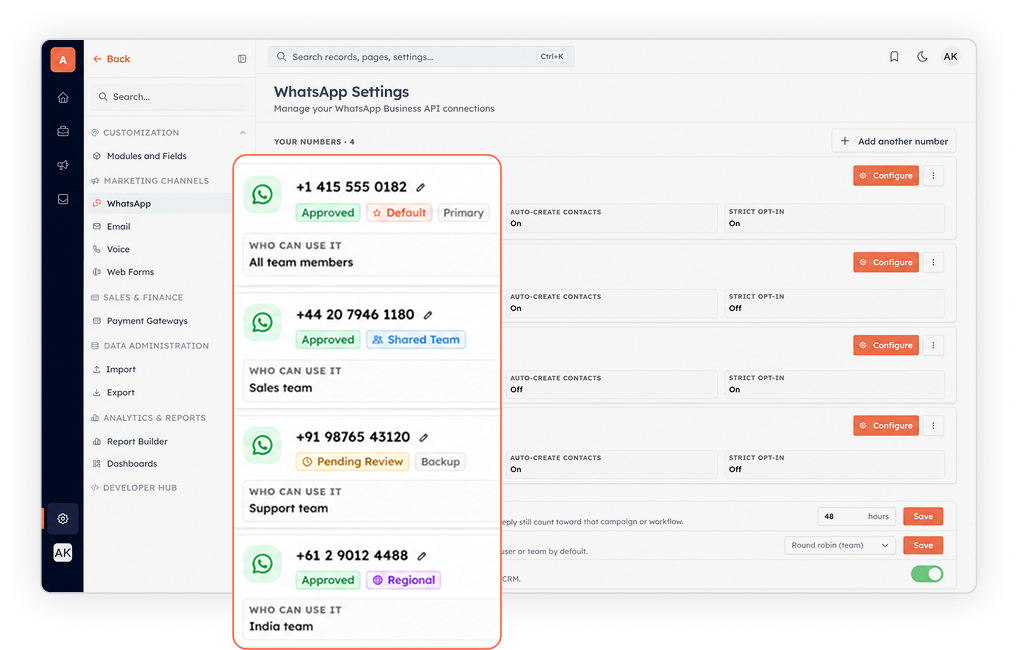Edit number +61 2 9012 4488 pencil
1018x650 pixels.
(422, 556)
